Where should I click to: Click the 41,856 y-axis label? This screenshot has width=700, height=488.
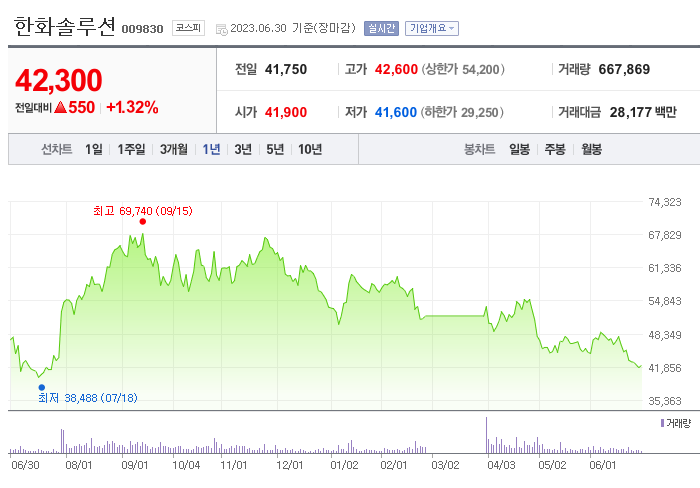pos(665,368)
